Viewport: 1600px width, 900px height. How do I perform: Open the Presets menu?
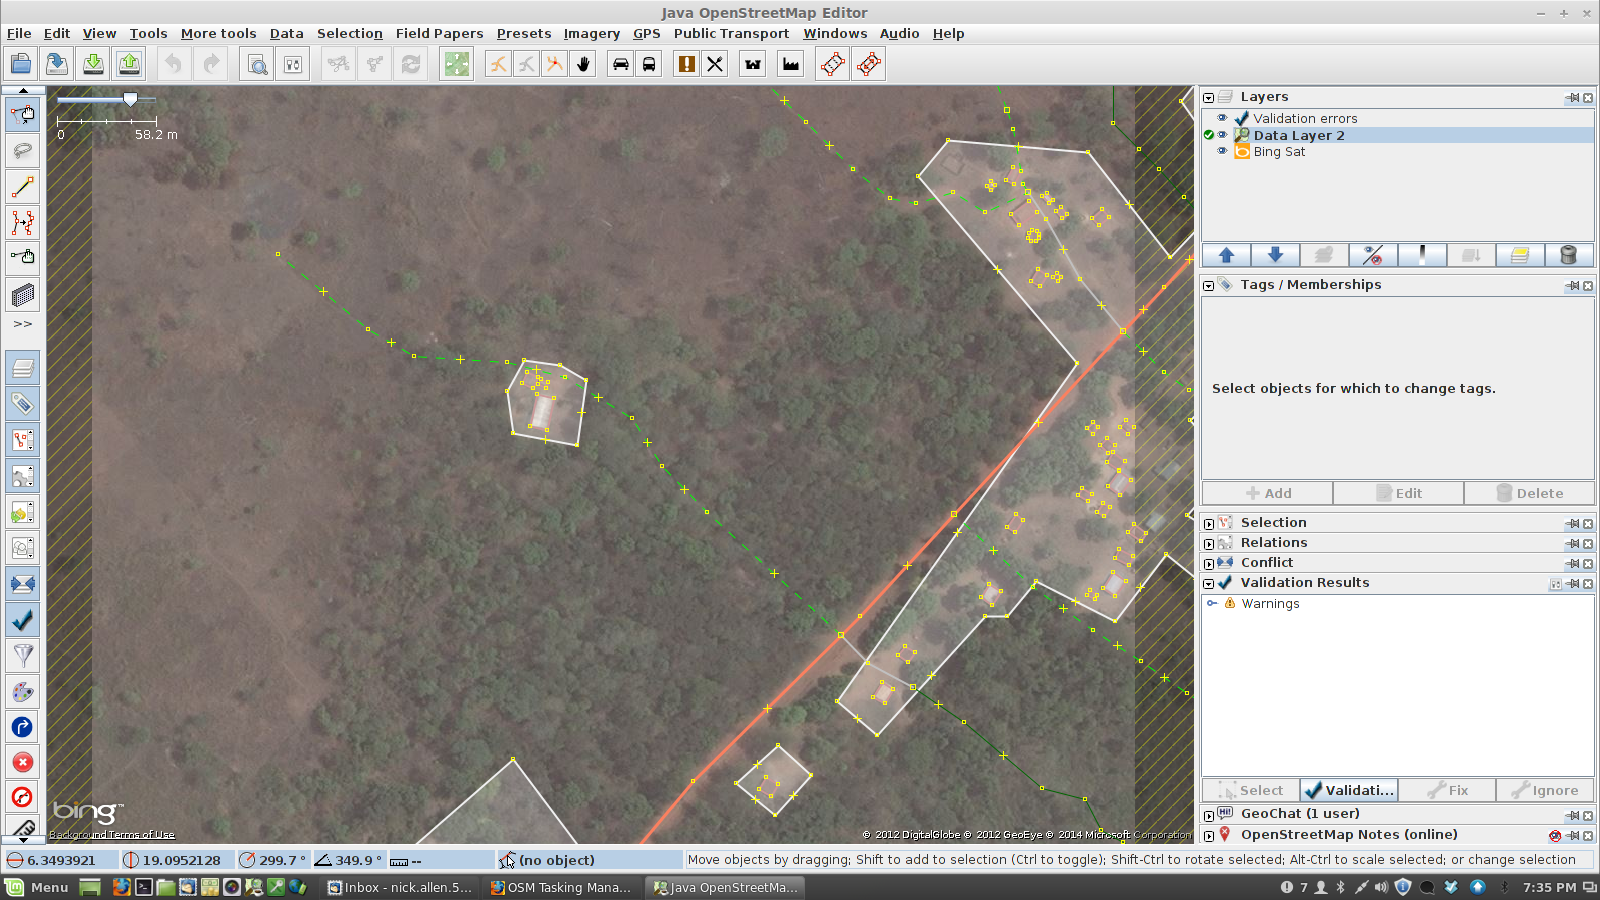(x=524, y=33)
